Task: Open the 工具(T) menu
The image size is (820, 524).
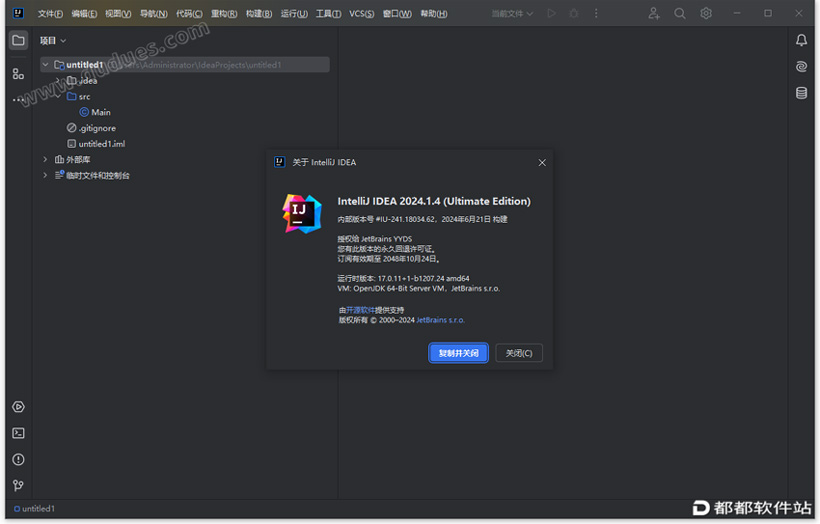Action: (328, 14)
